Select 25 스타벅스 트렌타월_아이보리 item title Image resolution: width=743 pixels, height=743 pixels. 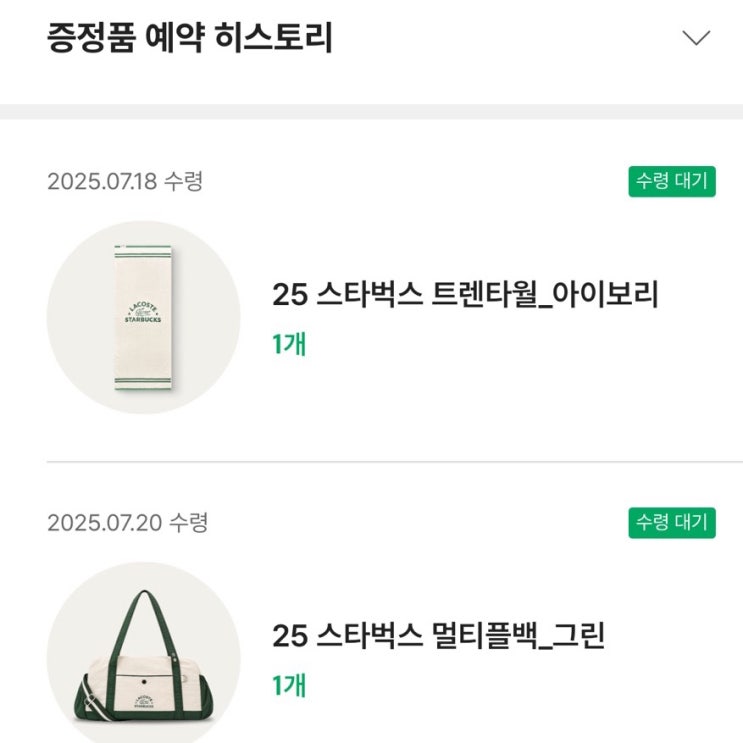coord(465,295)
